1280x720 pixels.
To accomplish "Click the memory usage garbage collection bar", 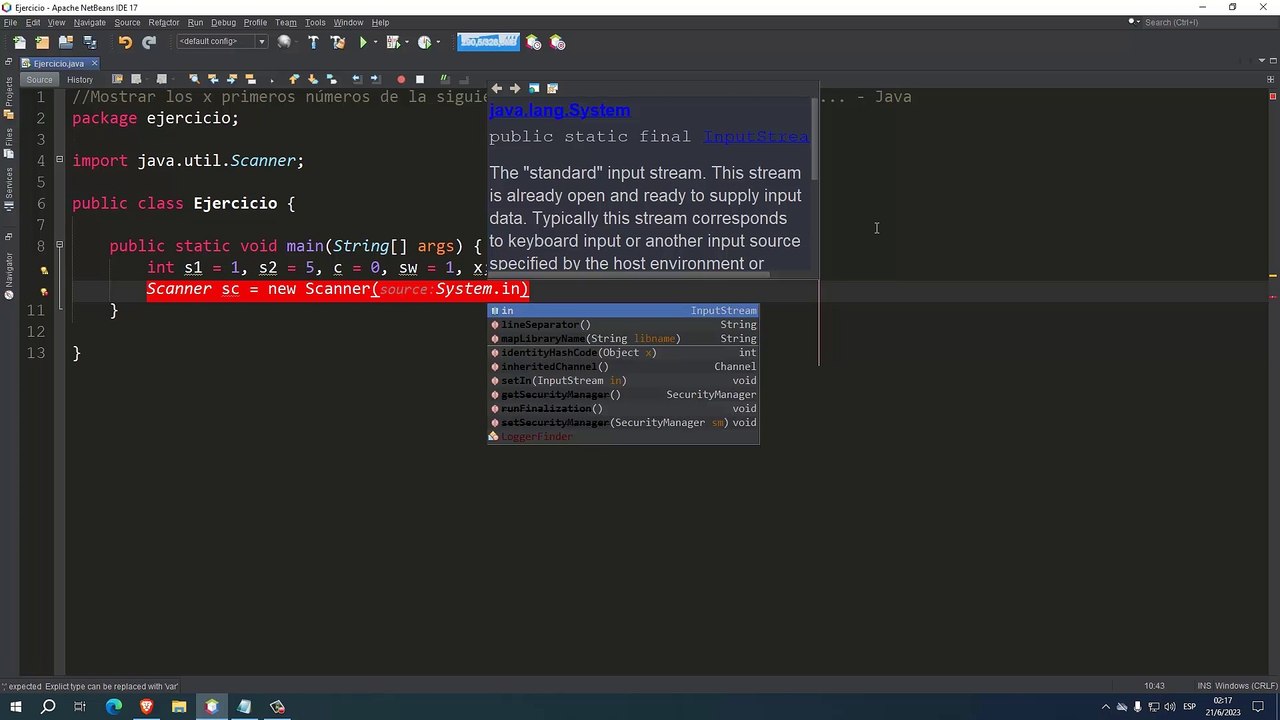I will point(488,42).
